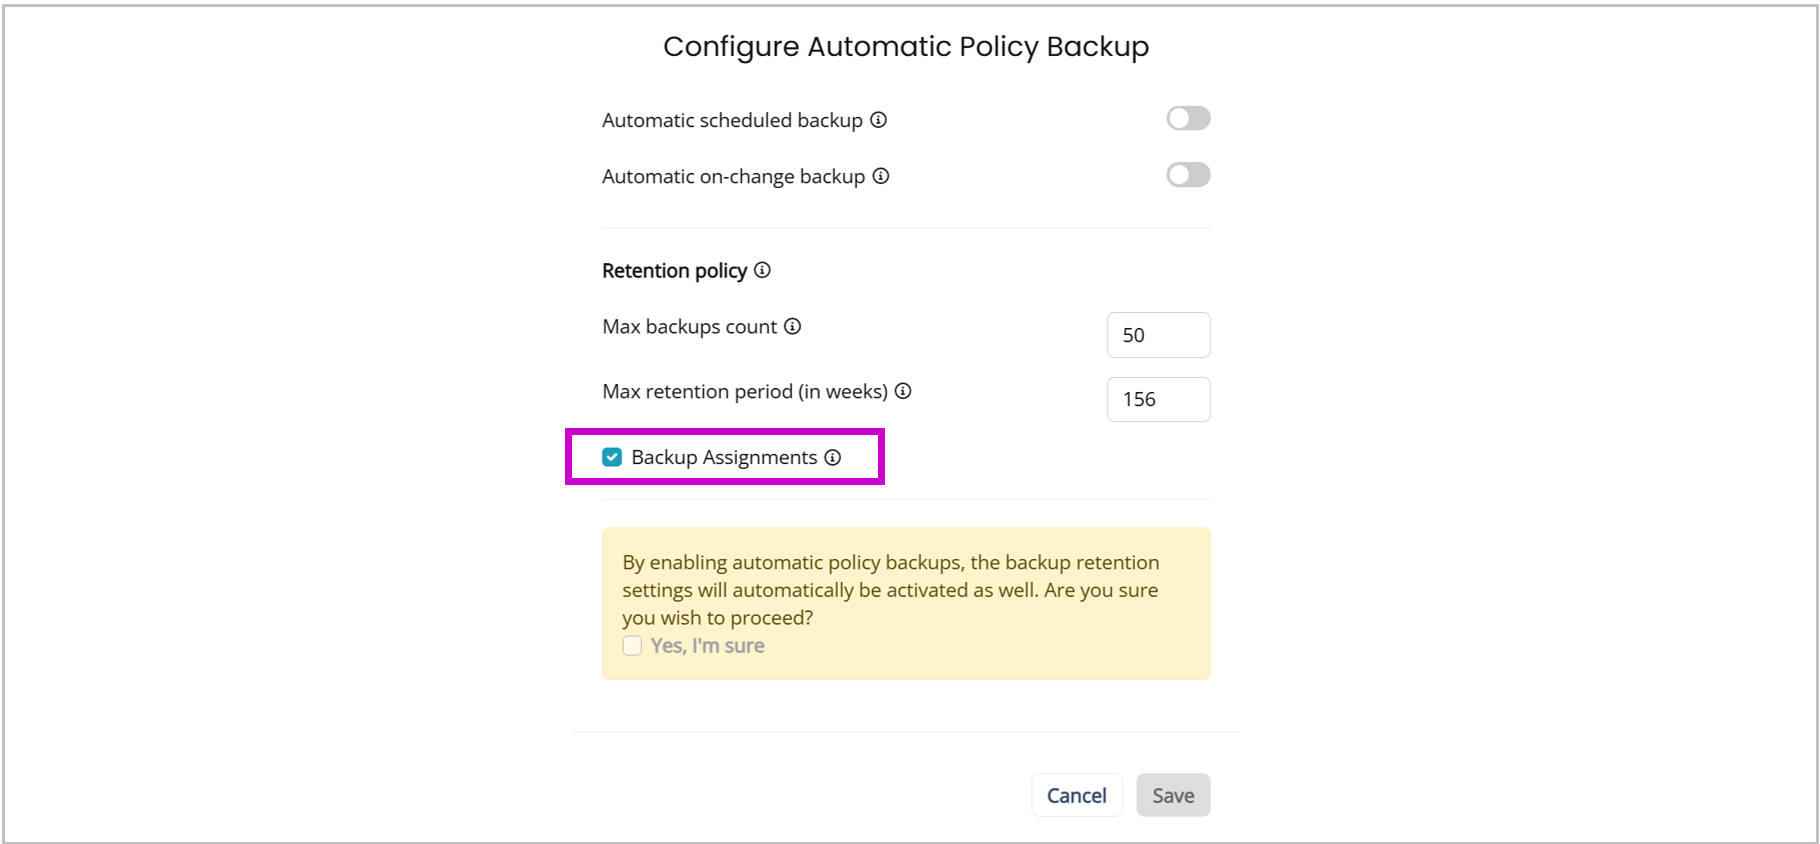This screenshot has width=1820, height=844.
Task: Click the Yes, I'm sure label text
Action: coord(707,646)
